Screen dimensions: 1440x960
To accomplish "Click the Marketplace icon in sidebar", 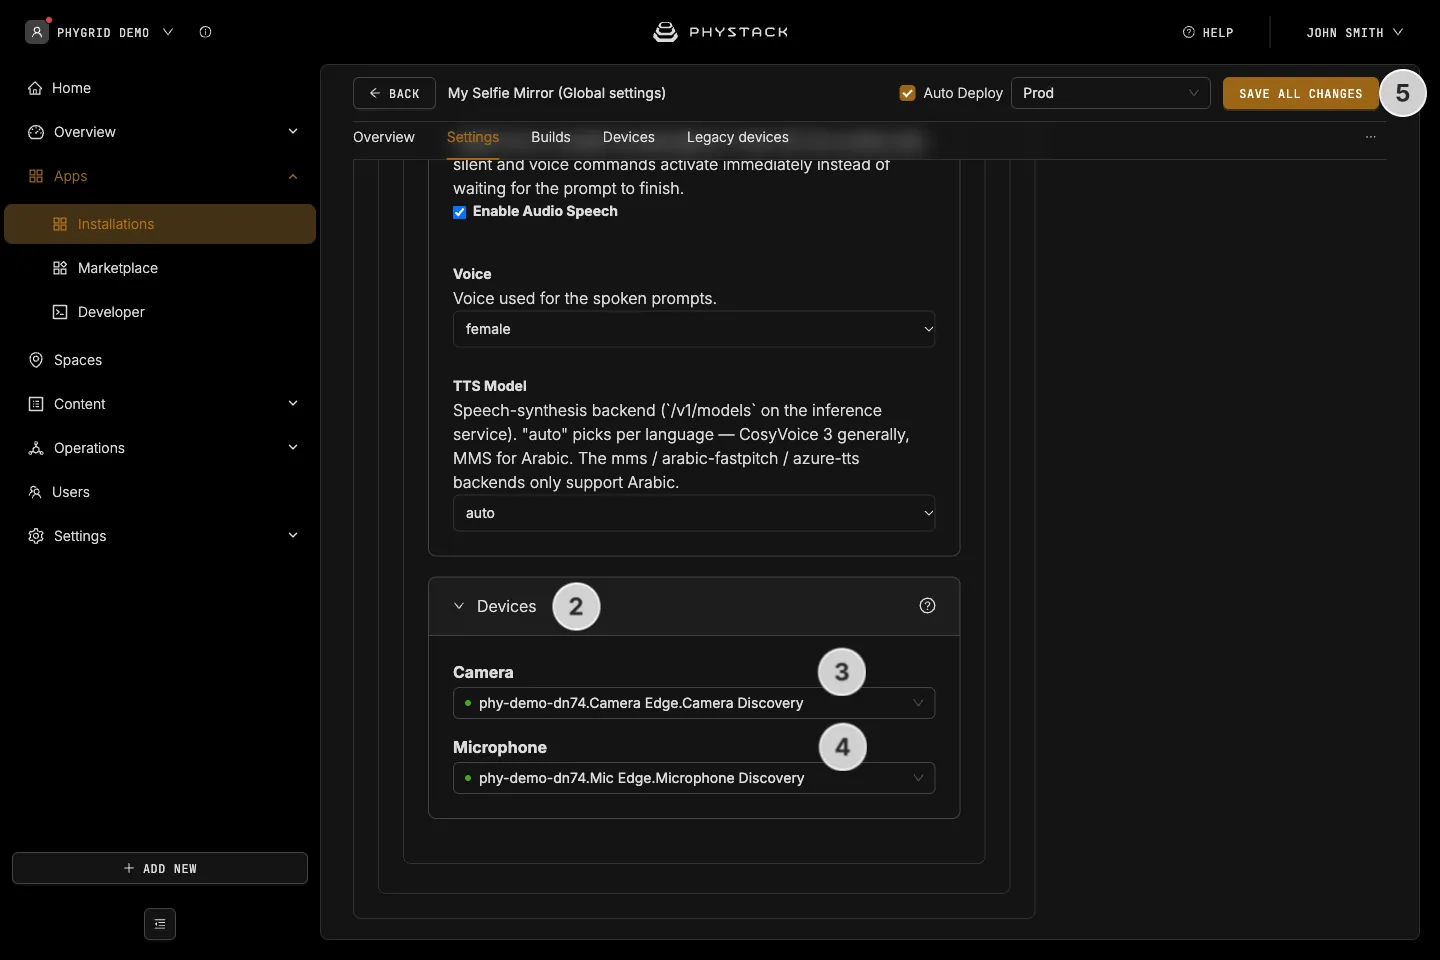I will tap(60, 268).
